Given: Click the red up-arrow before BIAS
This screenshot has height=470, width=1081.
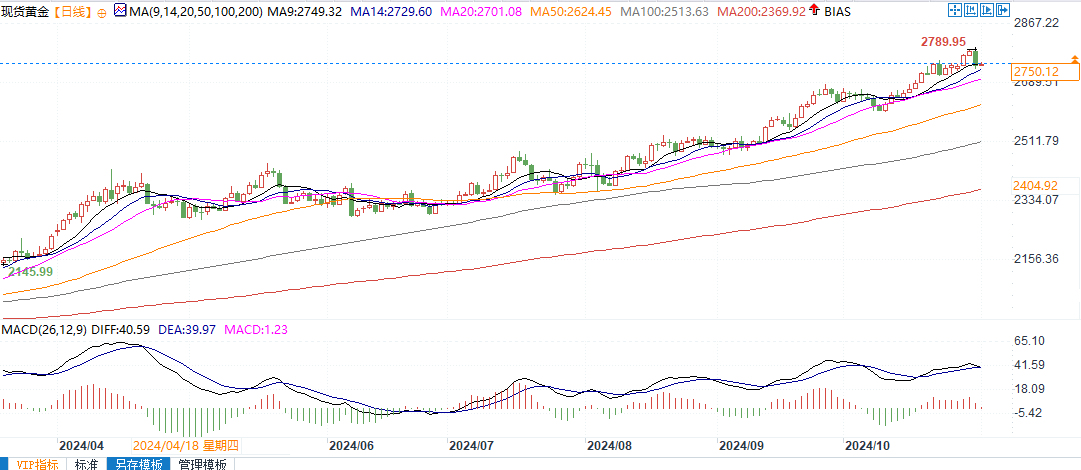Looking at the screenshot, I should coord(815,11).
